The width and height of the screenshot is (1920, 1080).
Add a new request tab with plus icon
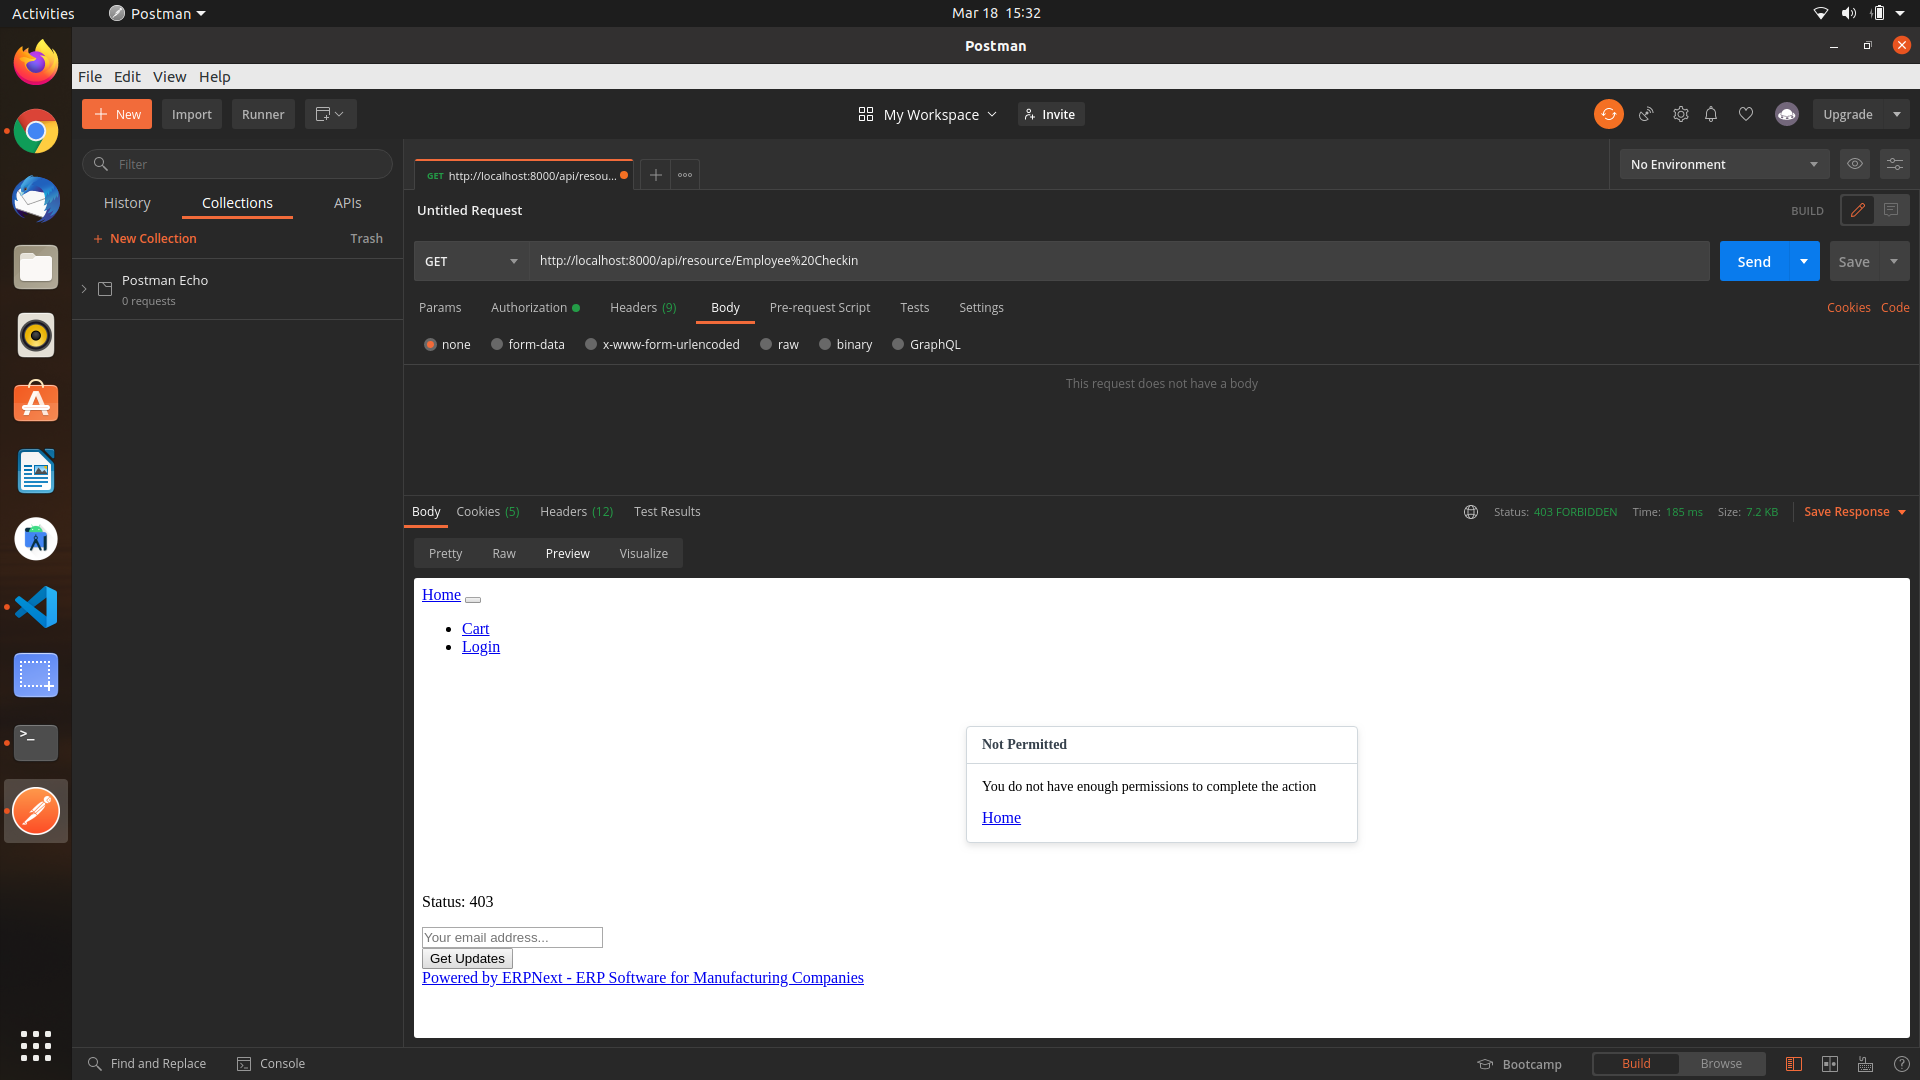point(656,175)
